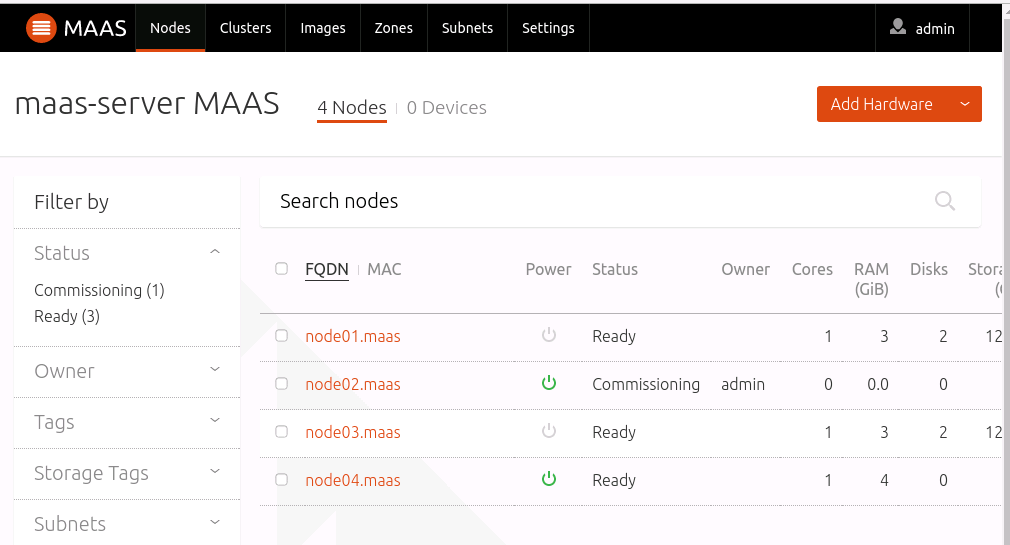Viewport: 1010px width, 545px height.
Task: Filter by Ready (3) status
Action: 67,316
